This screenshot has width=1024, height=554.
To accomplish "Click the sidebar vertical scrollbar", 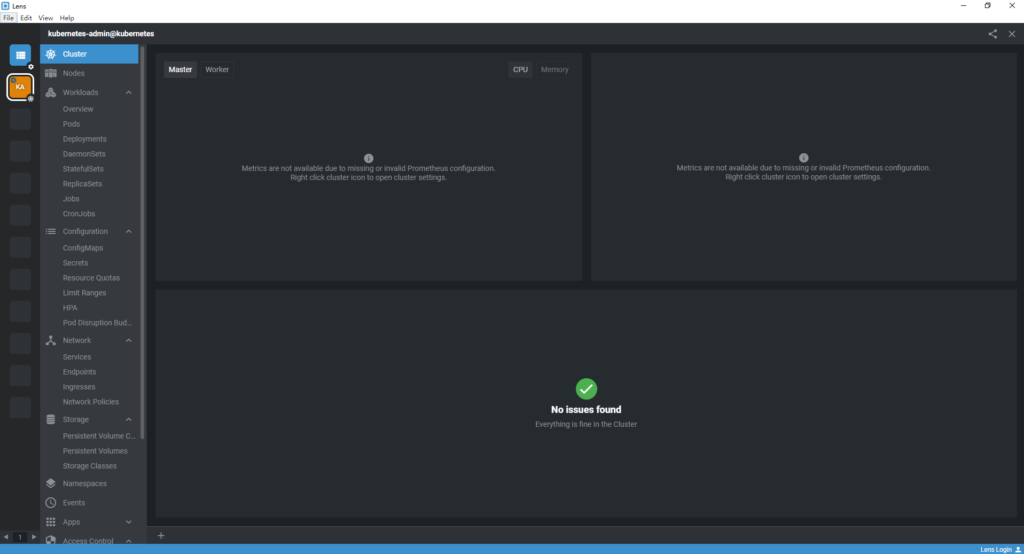I will pyautogui.click(x=142, y=242).
